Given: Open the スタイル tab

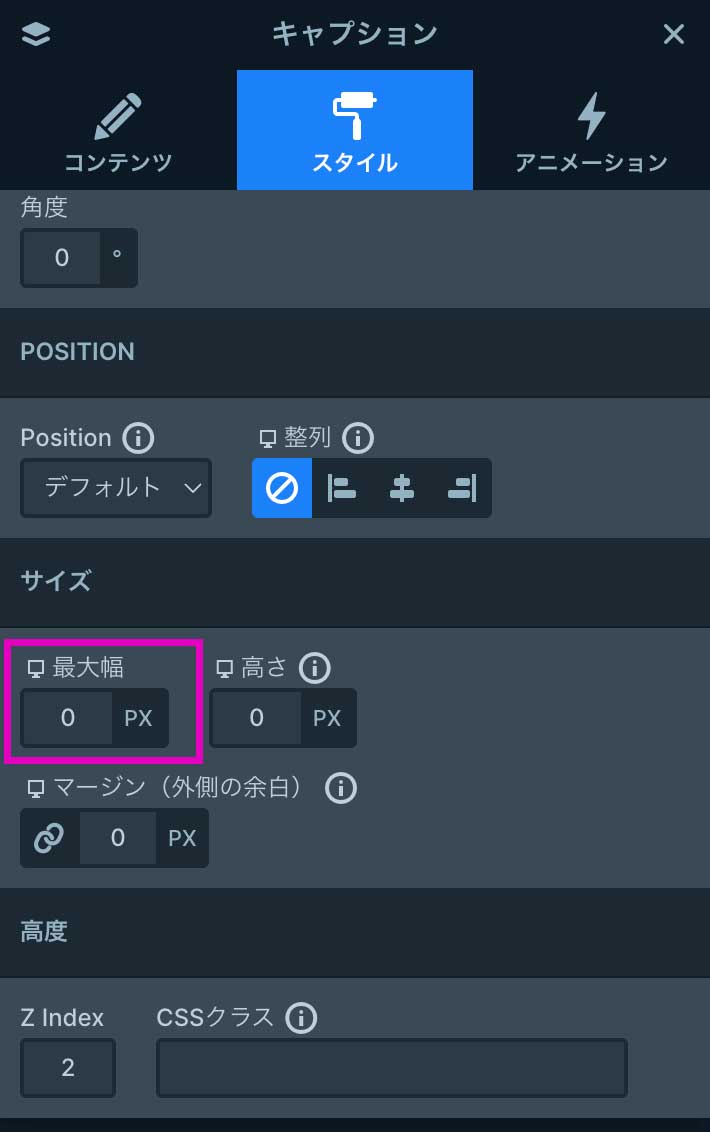Looking at the screenshot, I should click(x=355, y=130).
